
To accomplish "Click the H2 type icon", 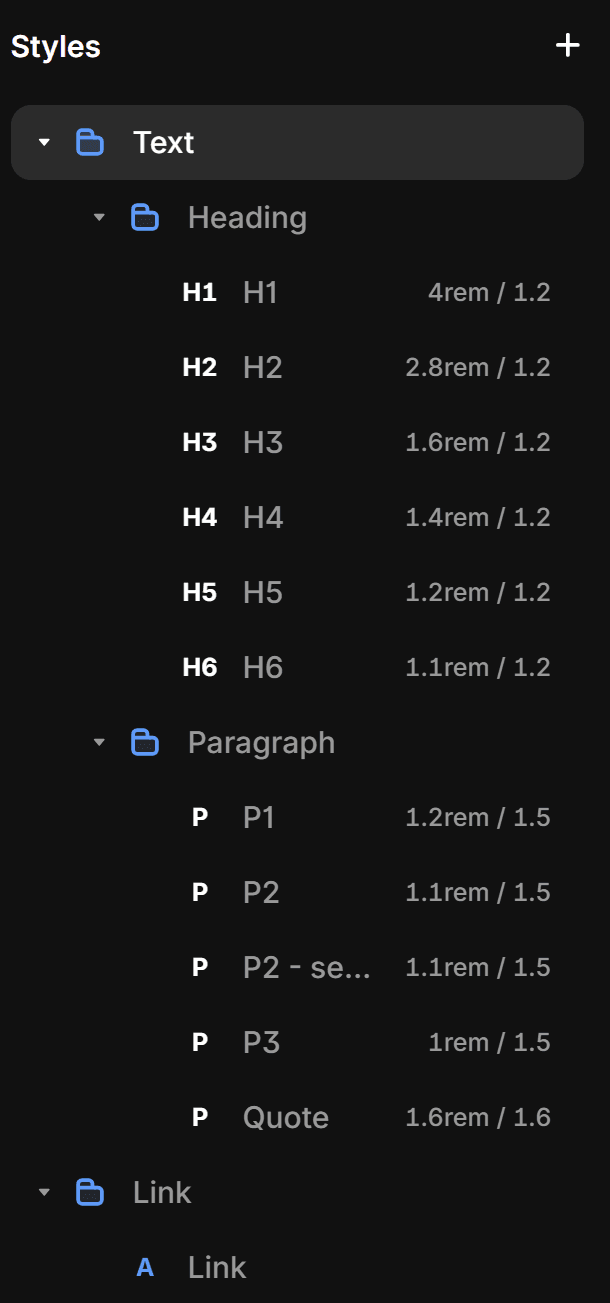I will 200,366.
